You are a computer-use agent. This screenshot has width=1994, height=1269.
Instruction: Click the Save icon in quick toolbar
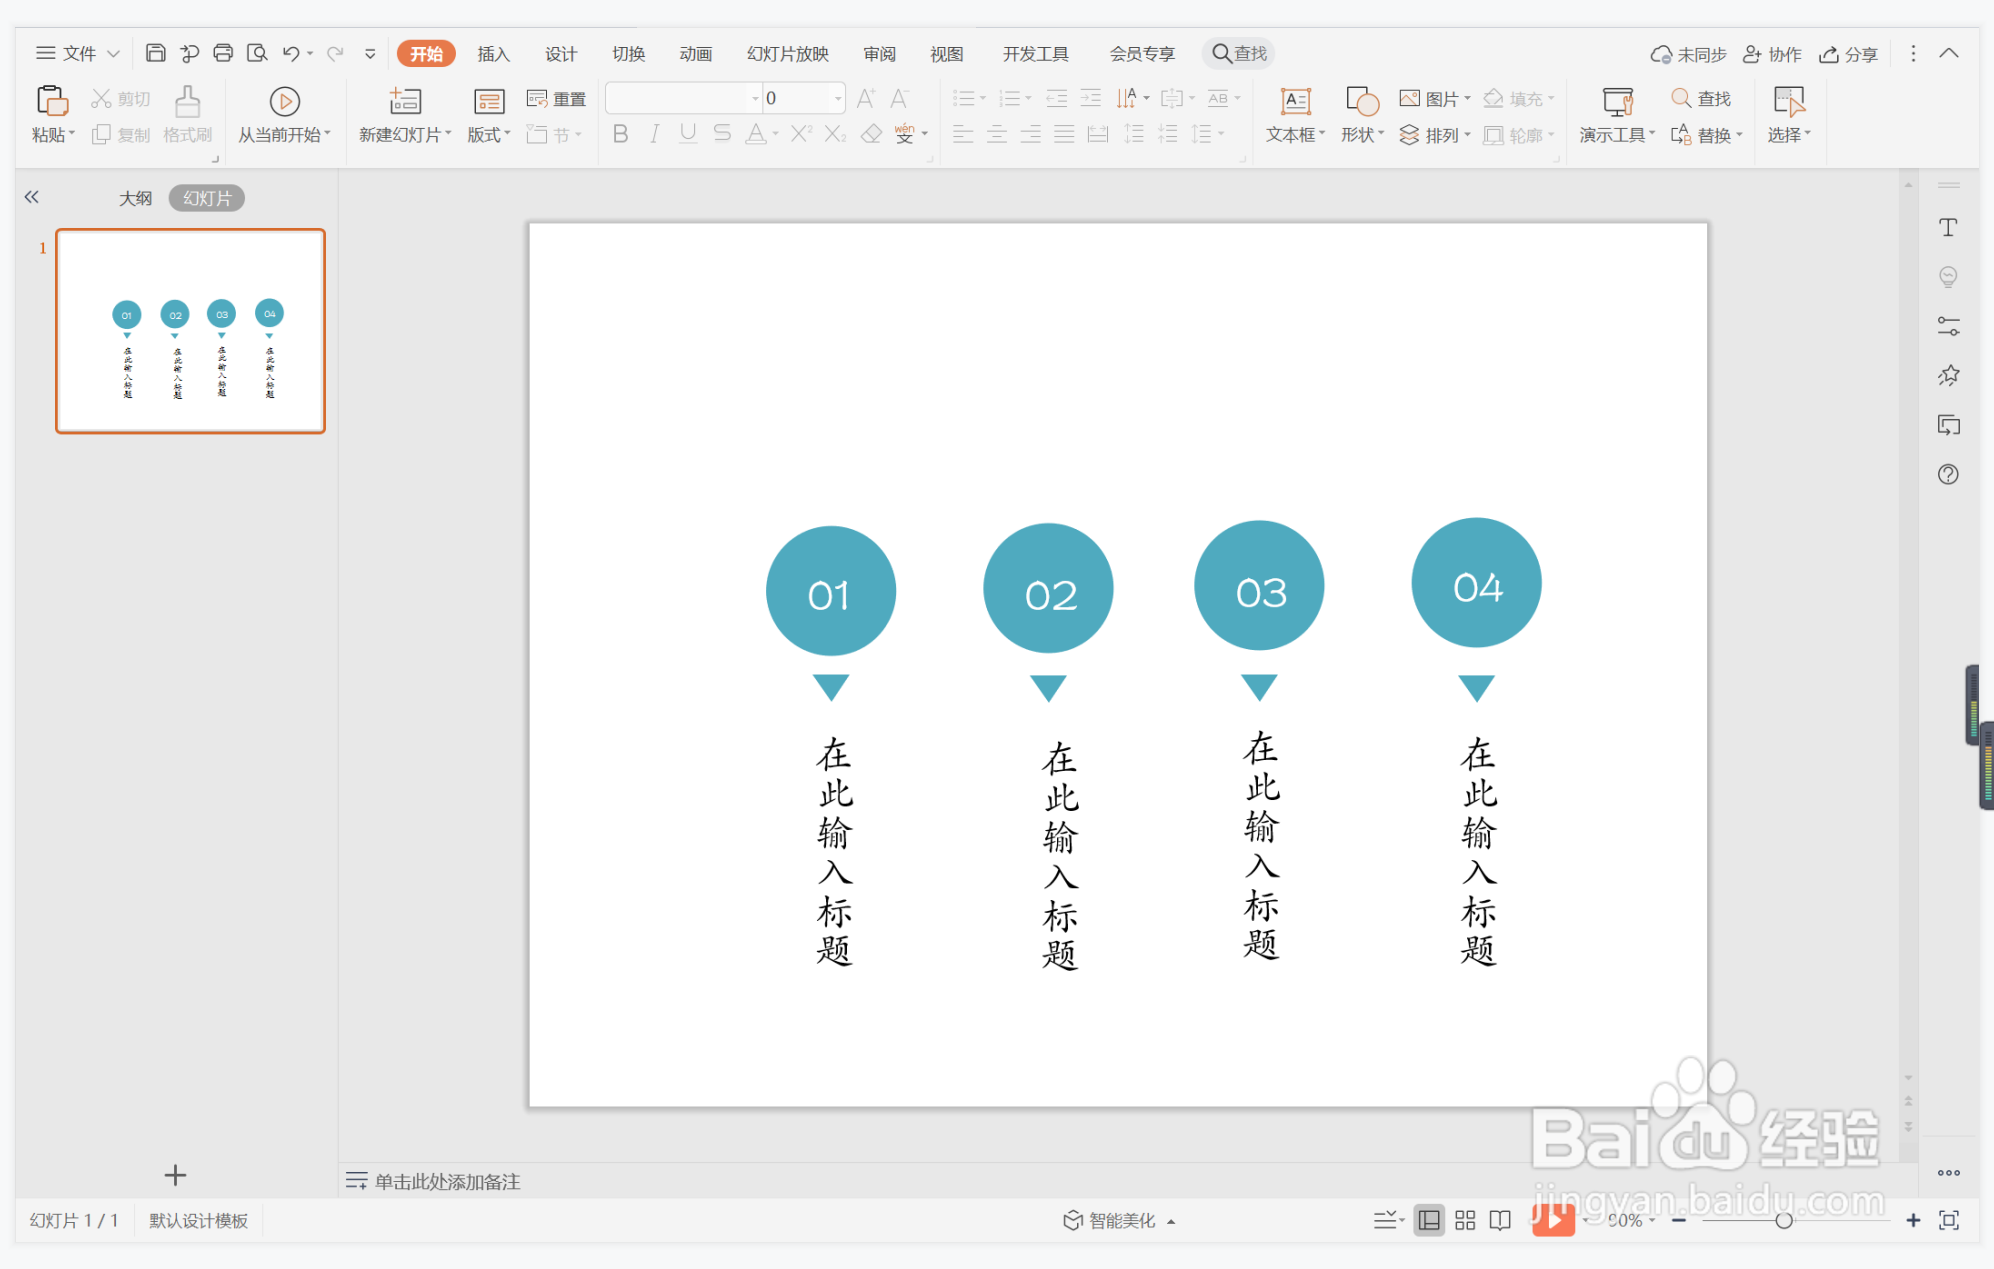(155, 53)
